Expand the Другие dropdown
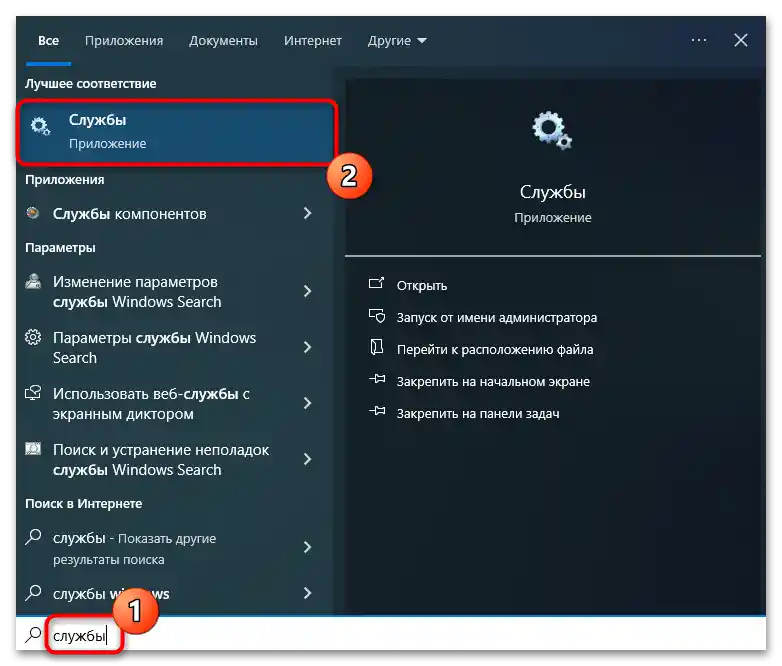Image resolution: width=782 pixels, height=666 pixels. click(397, 40)
